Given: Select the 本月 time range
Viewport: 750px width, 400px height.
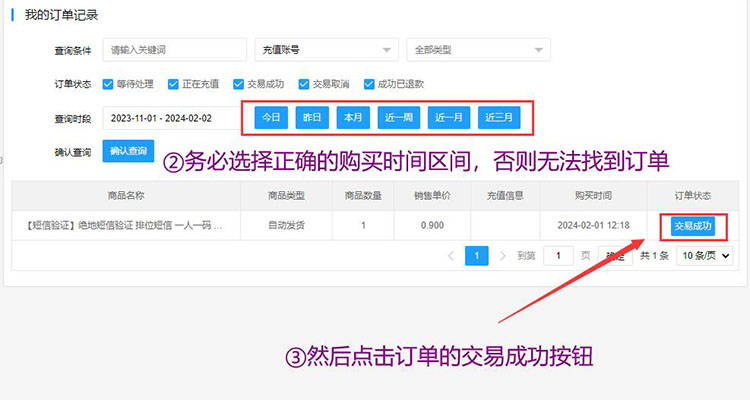Looking at the screenshot, I should coord(353,117).
